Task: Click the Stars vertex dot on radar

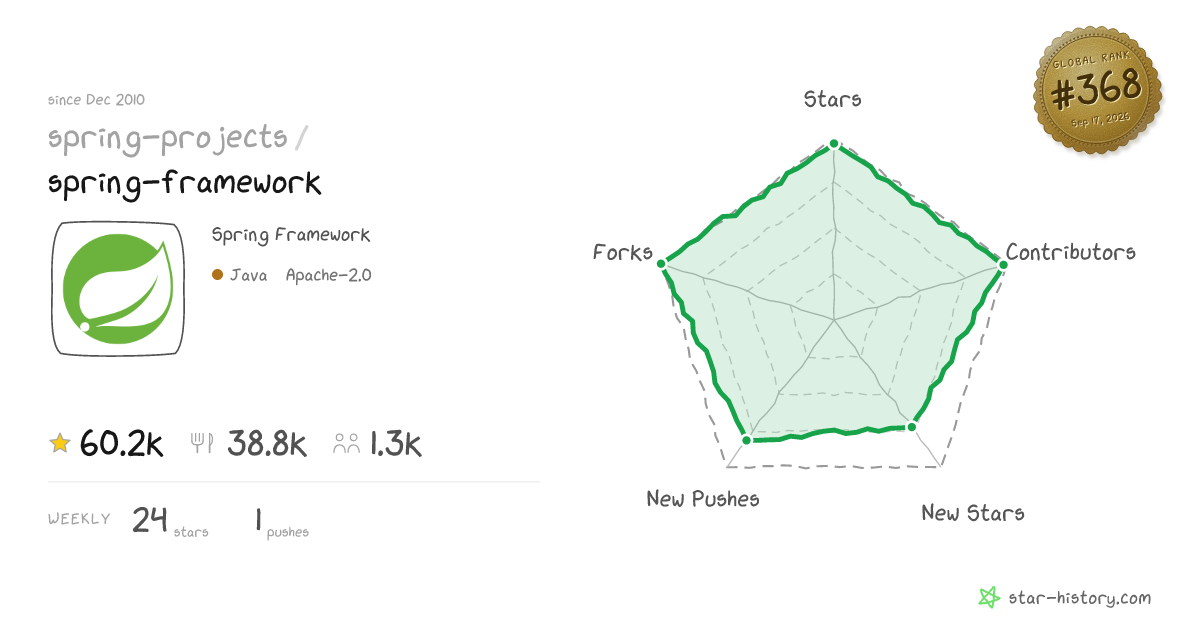Action: coord(834,145)
